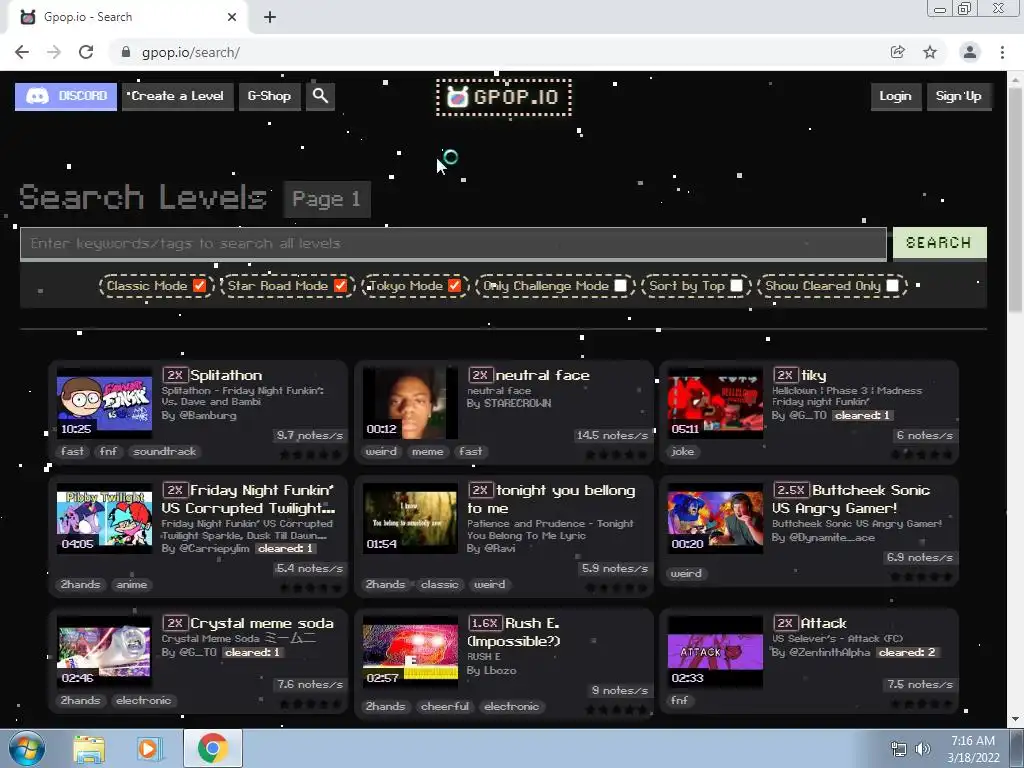Open Rush E level thumbnail

click(x=410, y=651)
